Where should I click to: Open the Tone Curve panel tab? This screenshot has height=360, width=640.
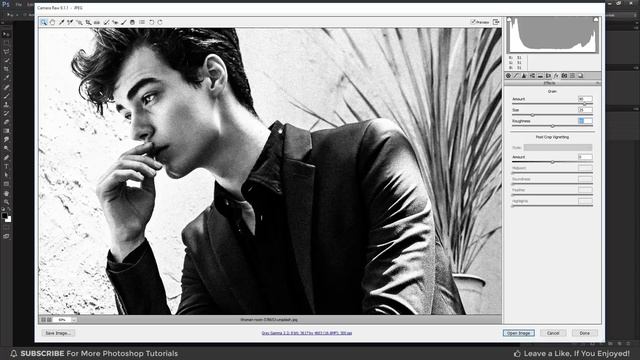point(516,76)
